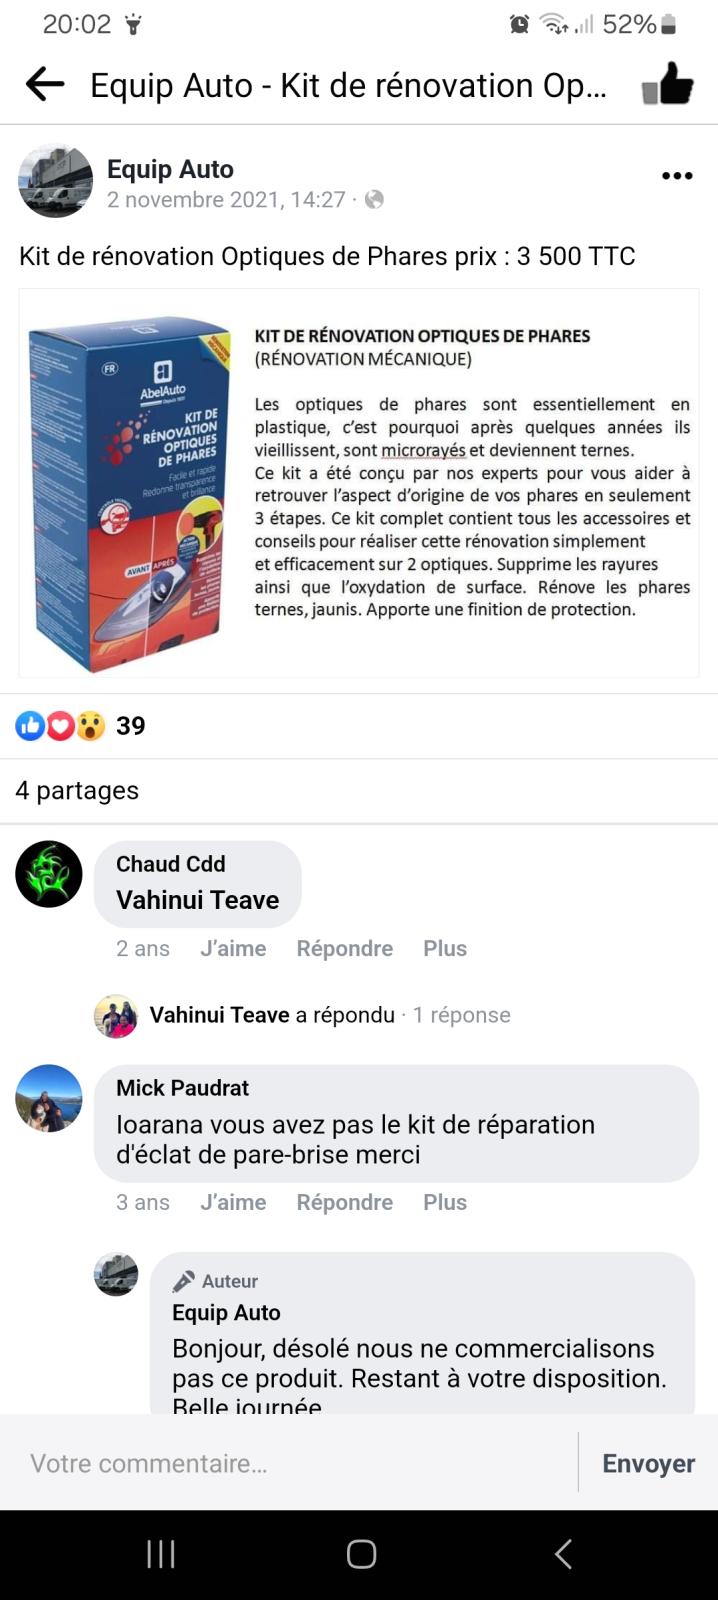
Task: Open Chaud Cdd's avatar
Action: pyautogui.click(x=49, y=874)
